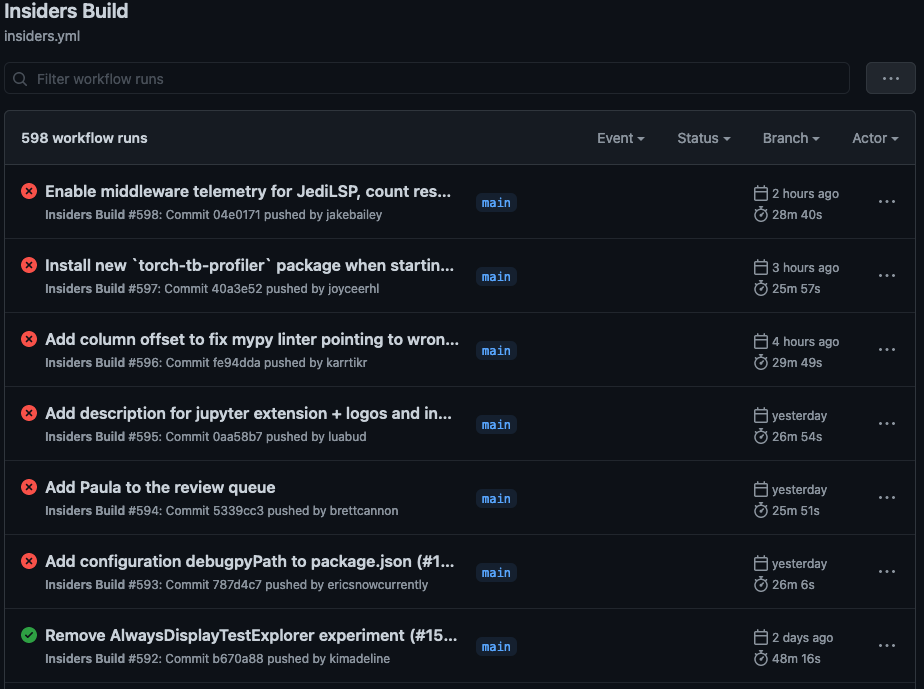Click the clock icon showing '48m 16s' duration
Image resolution: width=924 pixels, height=689 pixels.
pos(760,658)
